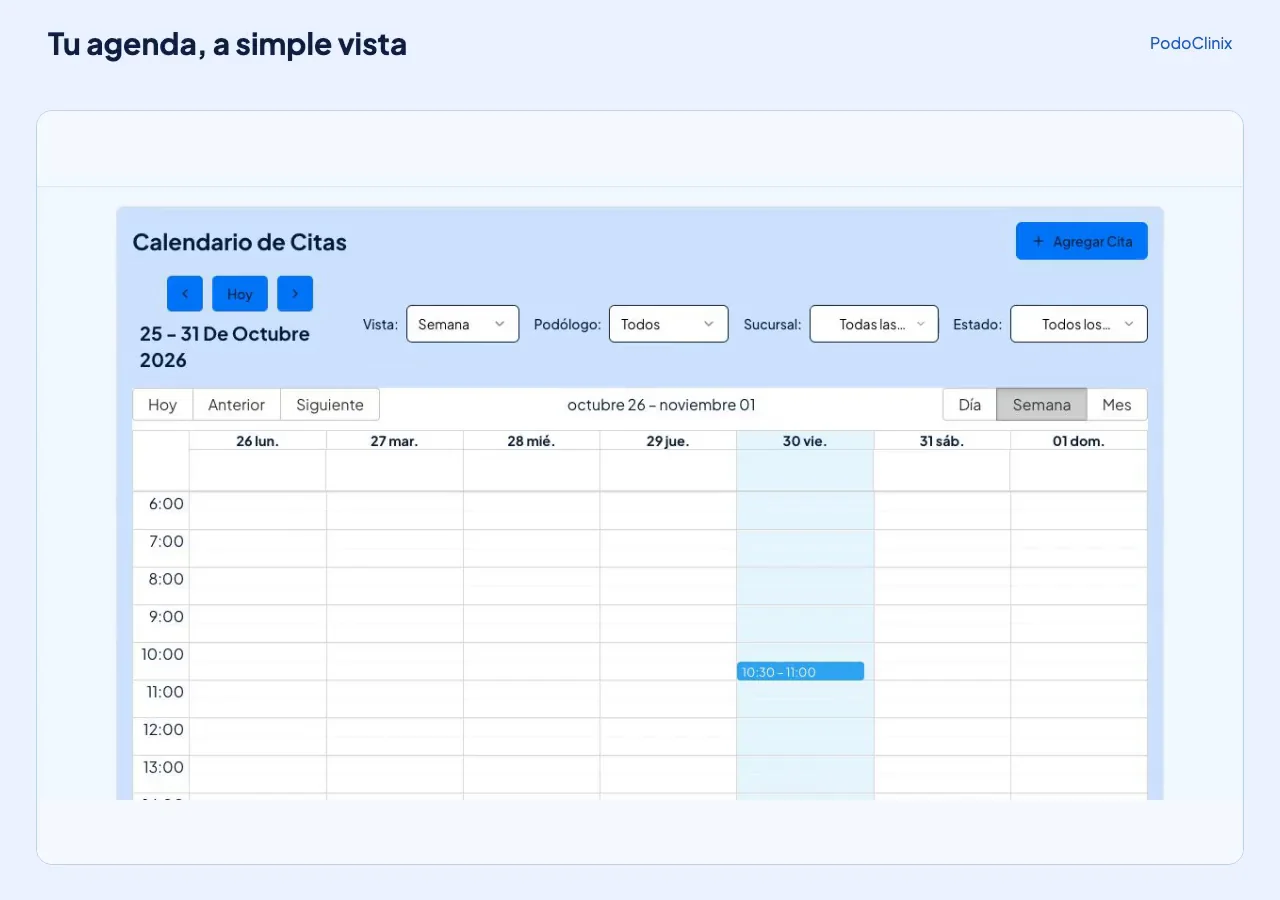Image resolution: width=1280 pixels, height=900 pixels.
Task: Click the 9:00 time label
Action: click(x=166, y=617)
